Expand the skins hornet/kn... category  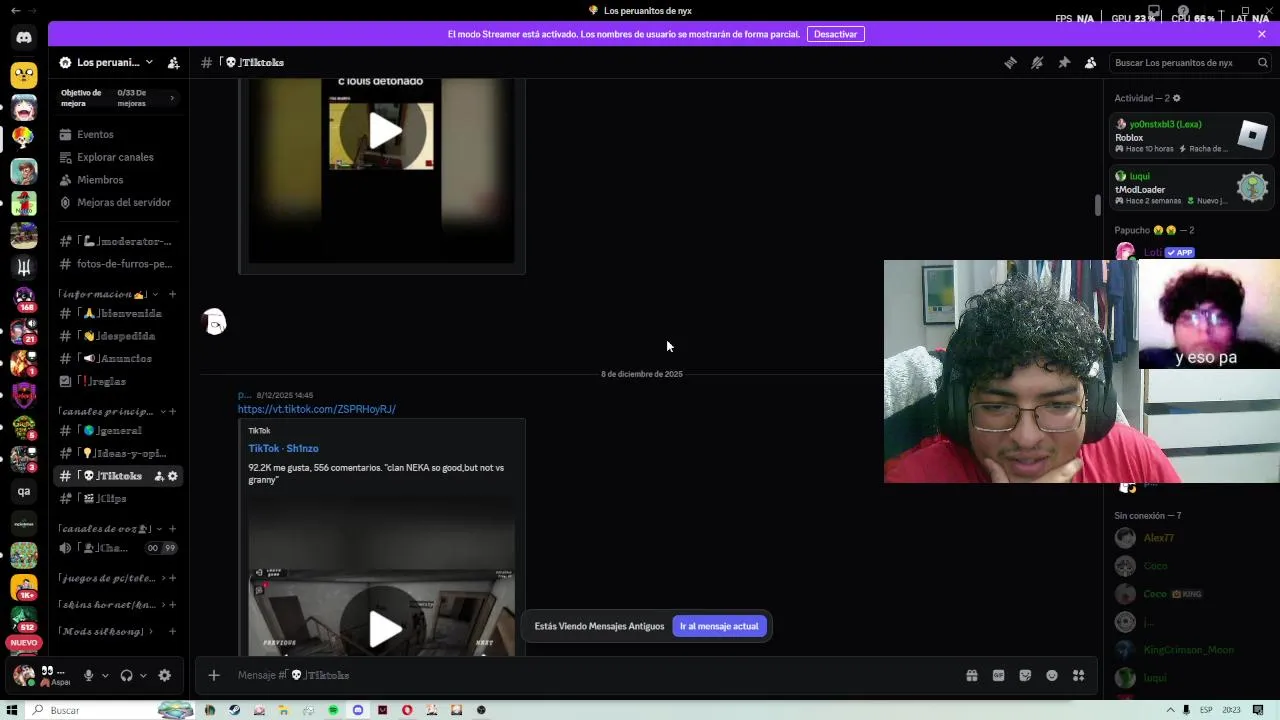pyautogui.click(x=110, y=605)
